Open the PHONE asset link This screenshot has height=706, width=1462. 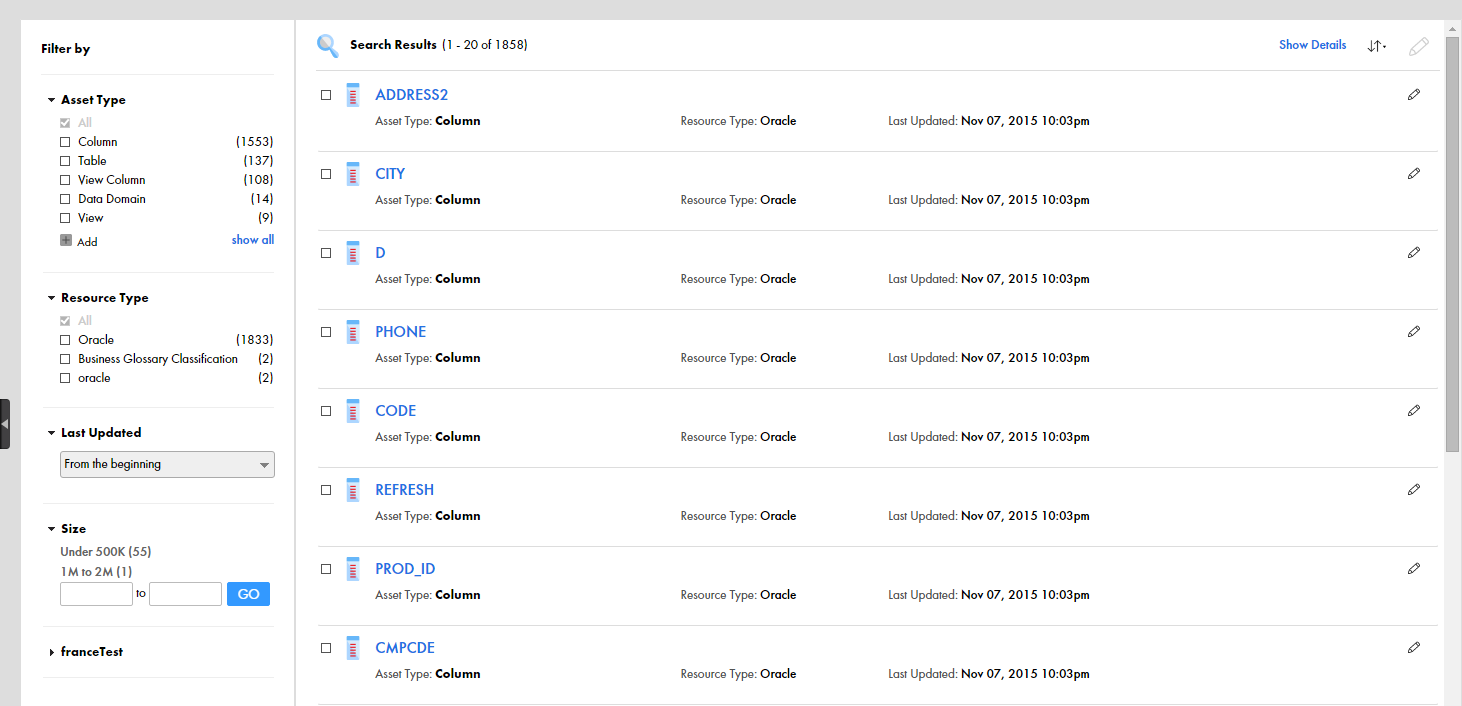401,332
